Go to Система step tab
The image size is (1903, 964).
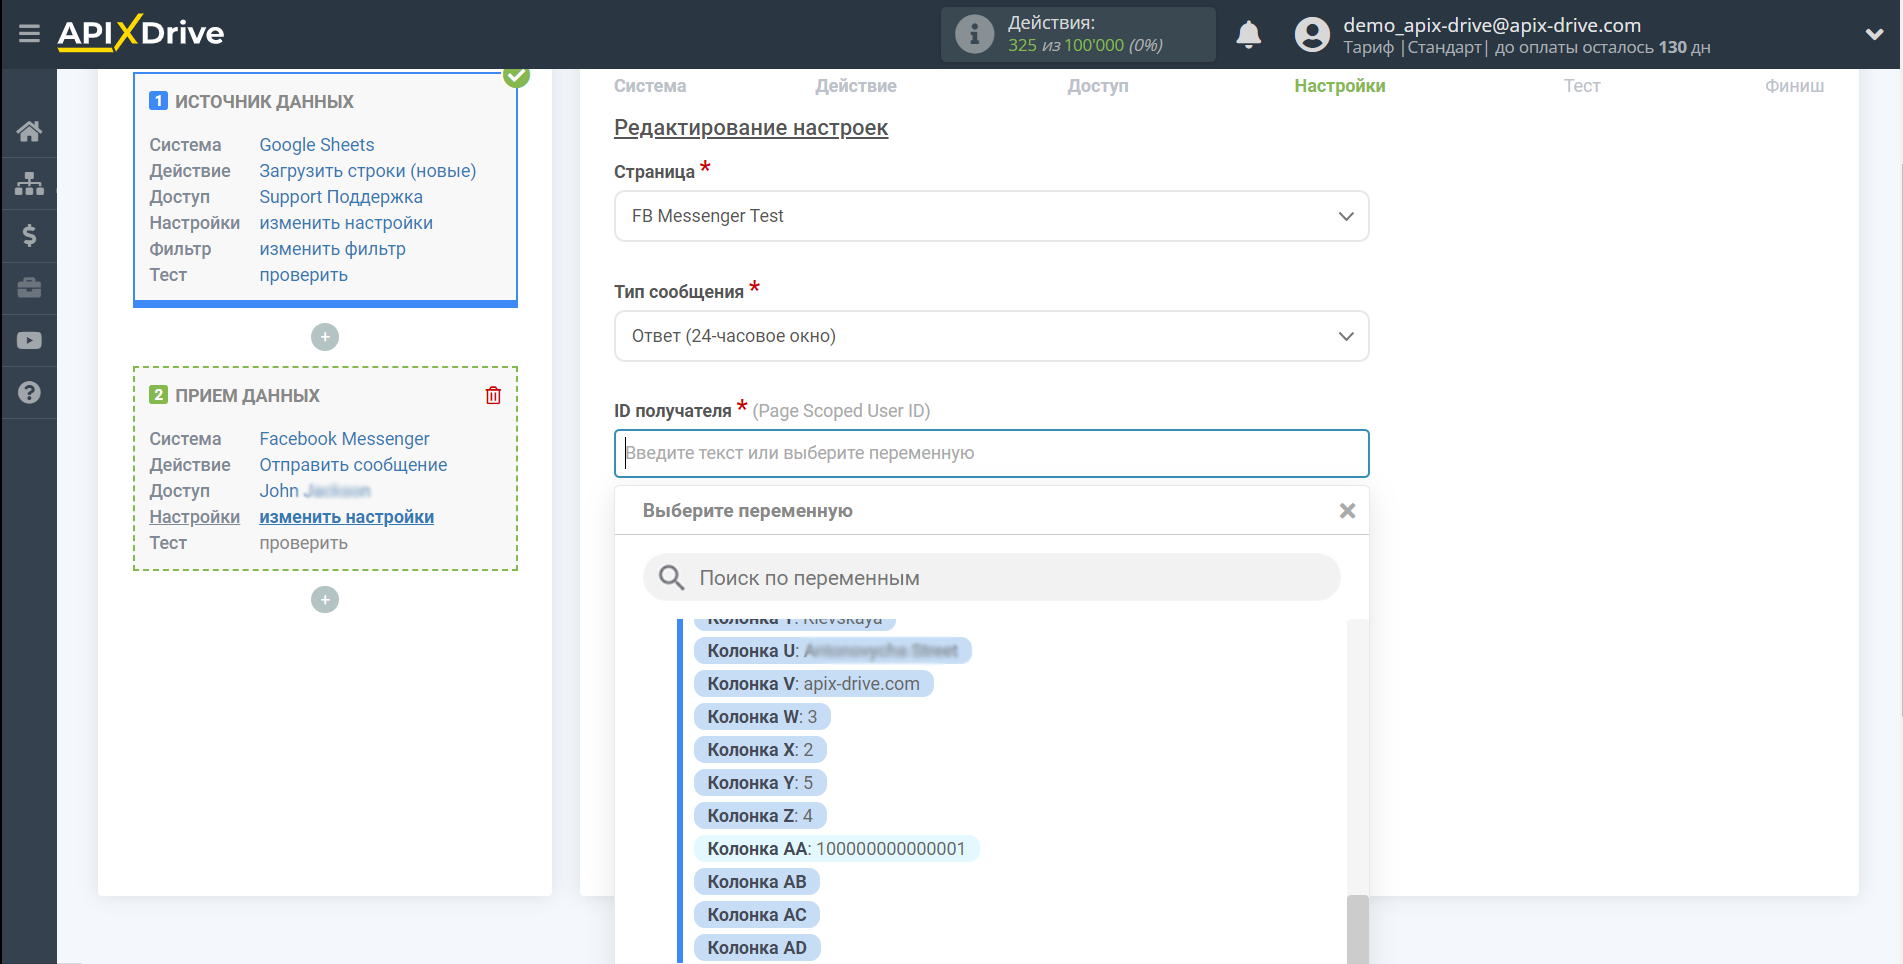[650, 86]
